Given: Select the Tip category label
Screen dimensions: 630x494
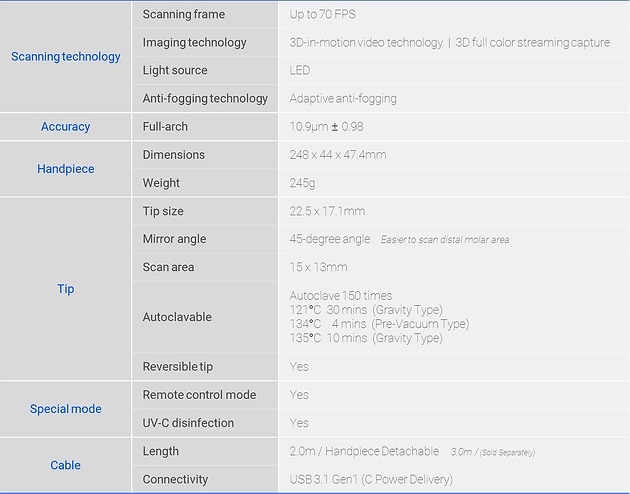Looking at the screenshot, I should point(65,289).
